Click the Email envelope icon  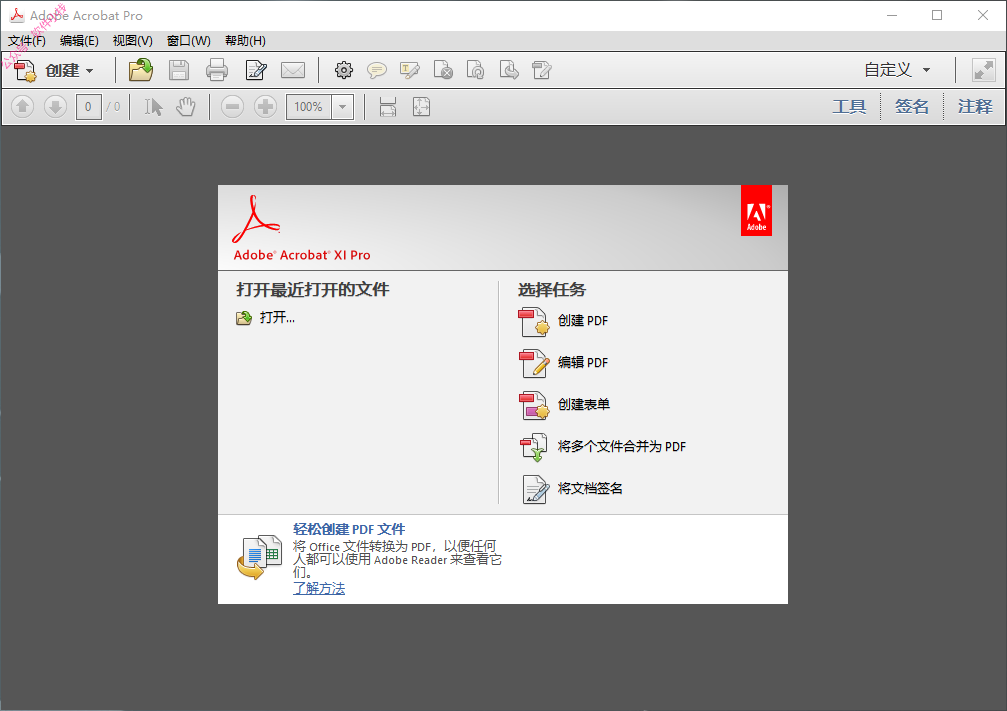pos(293,70)
